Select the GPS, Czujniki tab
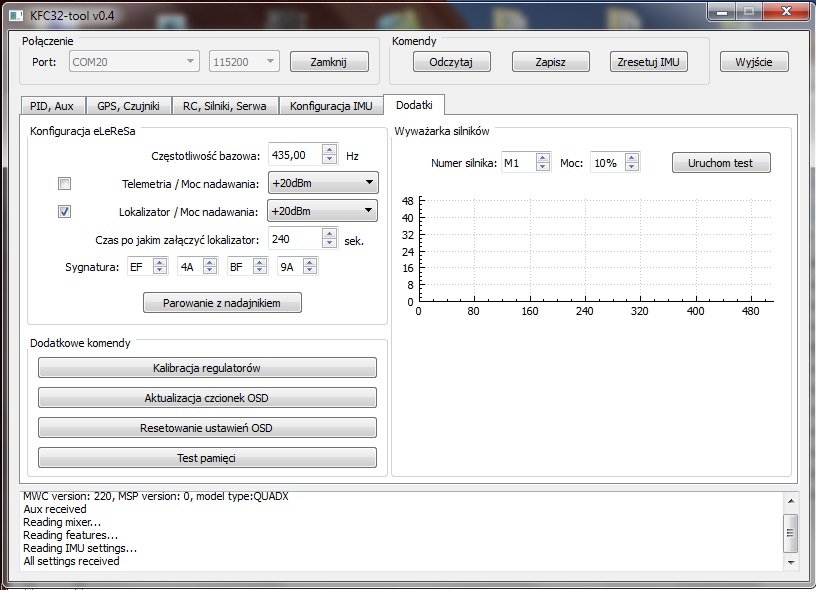The image size is (816, 590). [128, 105]
